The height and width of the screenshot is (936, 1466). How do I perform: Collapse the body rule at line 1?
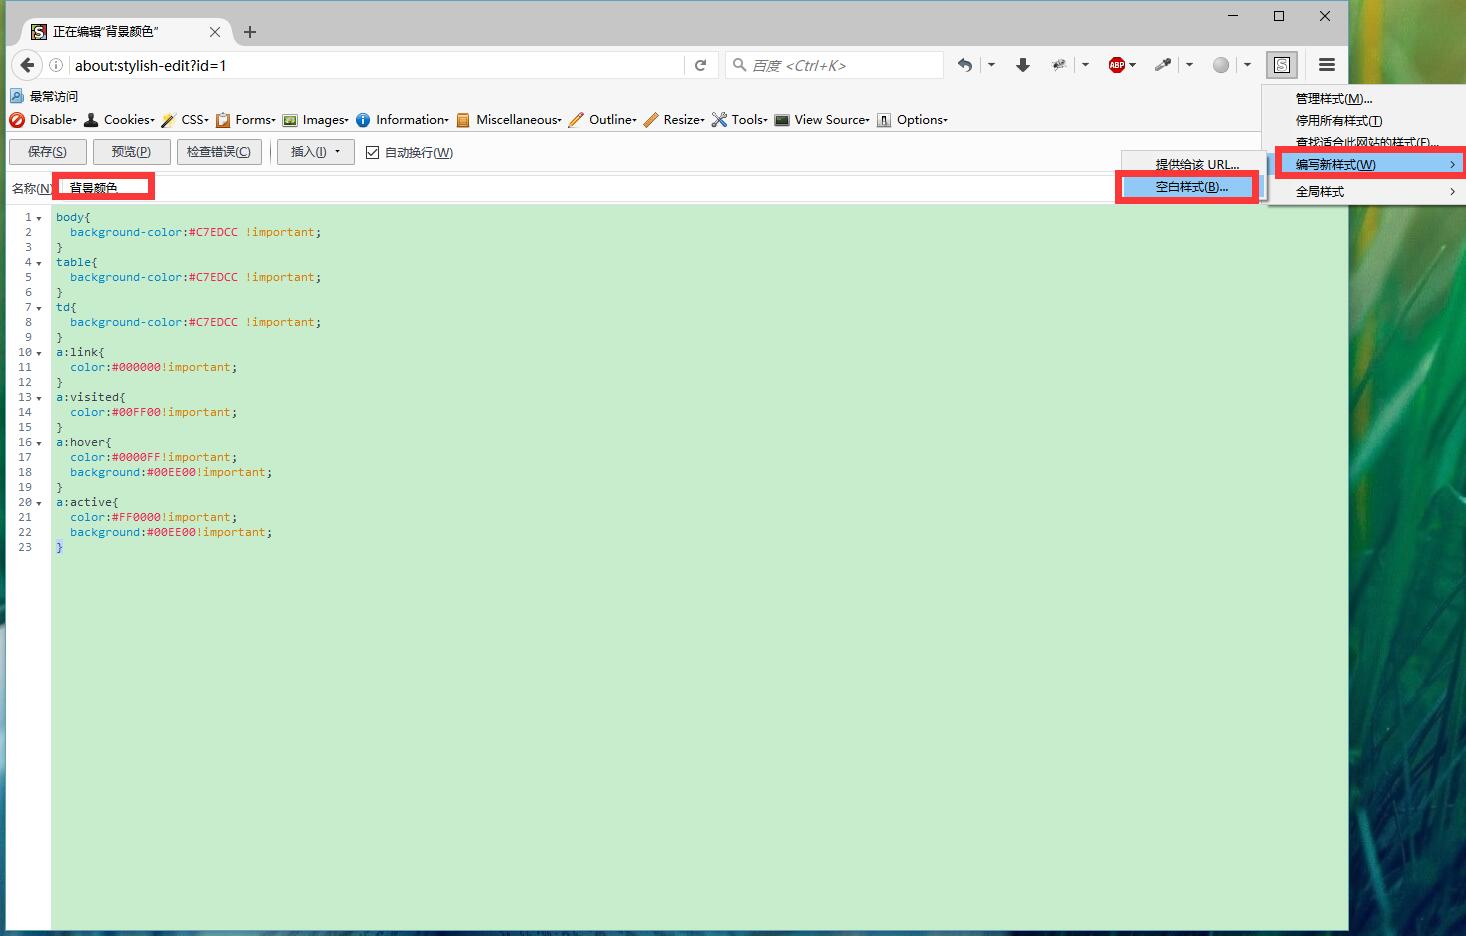coord(39,218)
